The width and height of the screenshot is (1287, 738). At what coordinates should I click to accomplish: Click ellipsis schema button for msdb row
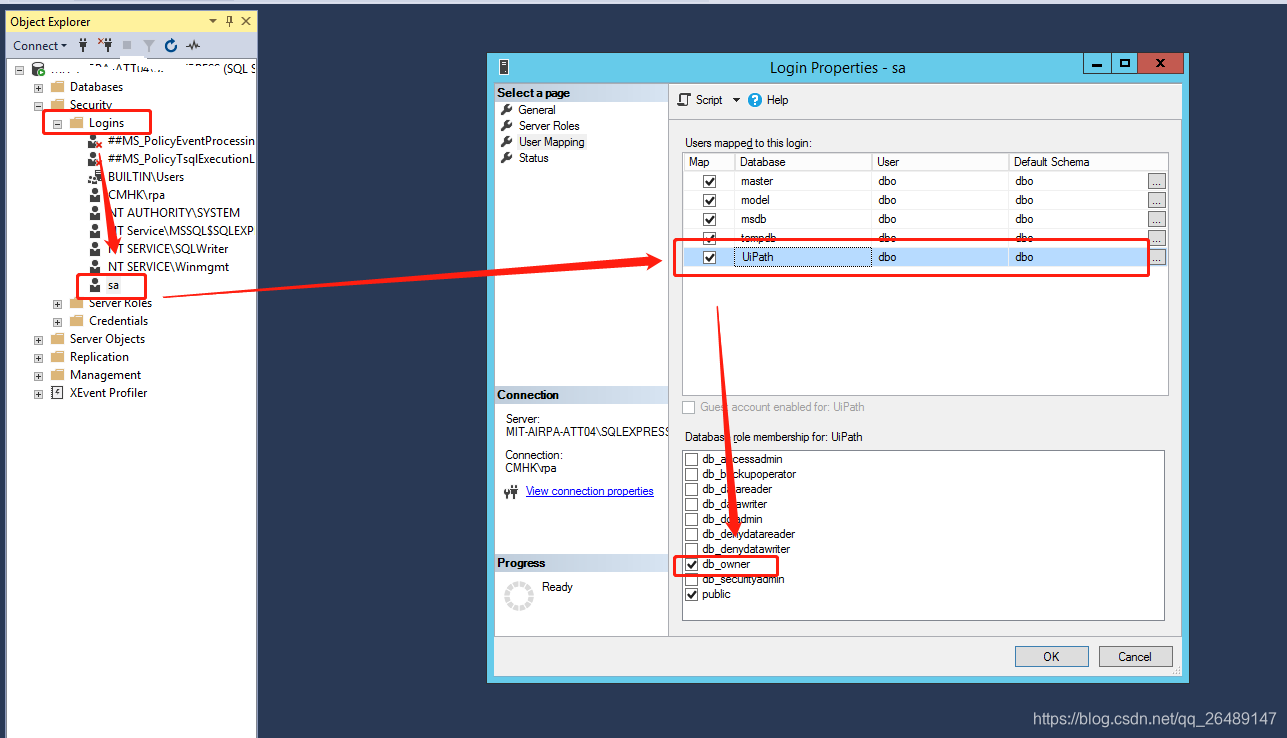1157,219
